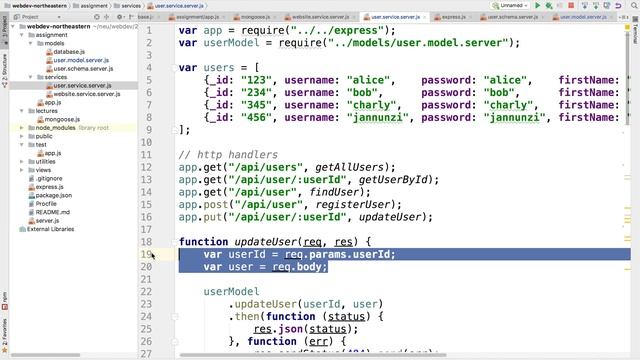Click hide panel icon beside gear
This screenshot has width=640, height=360.
(131, 17)
